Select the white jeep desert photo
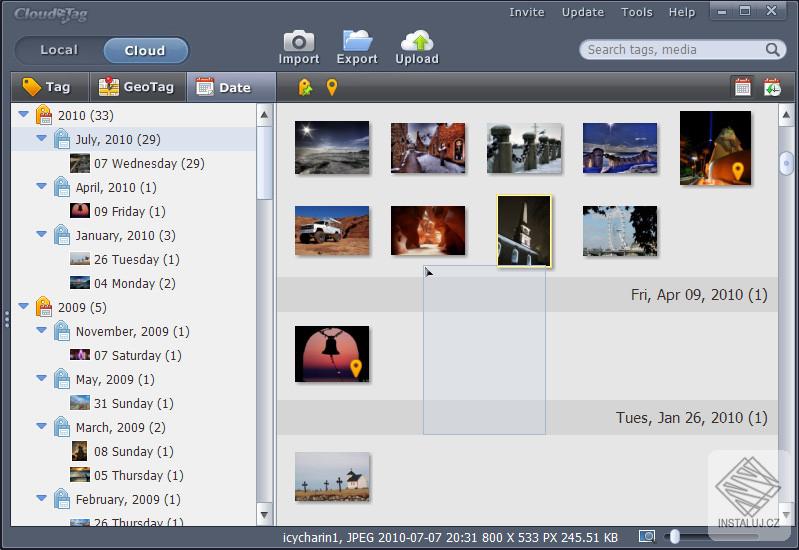The image size is (799, 550). (332, 230)
